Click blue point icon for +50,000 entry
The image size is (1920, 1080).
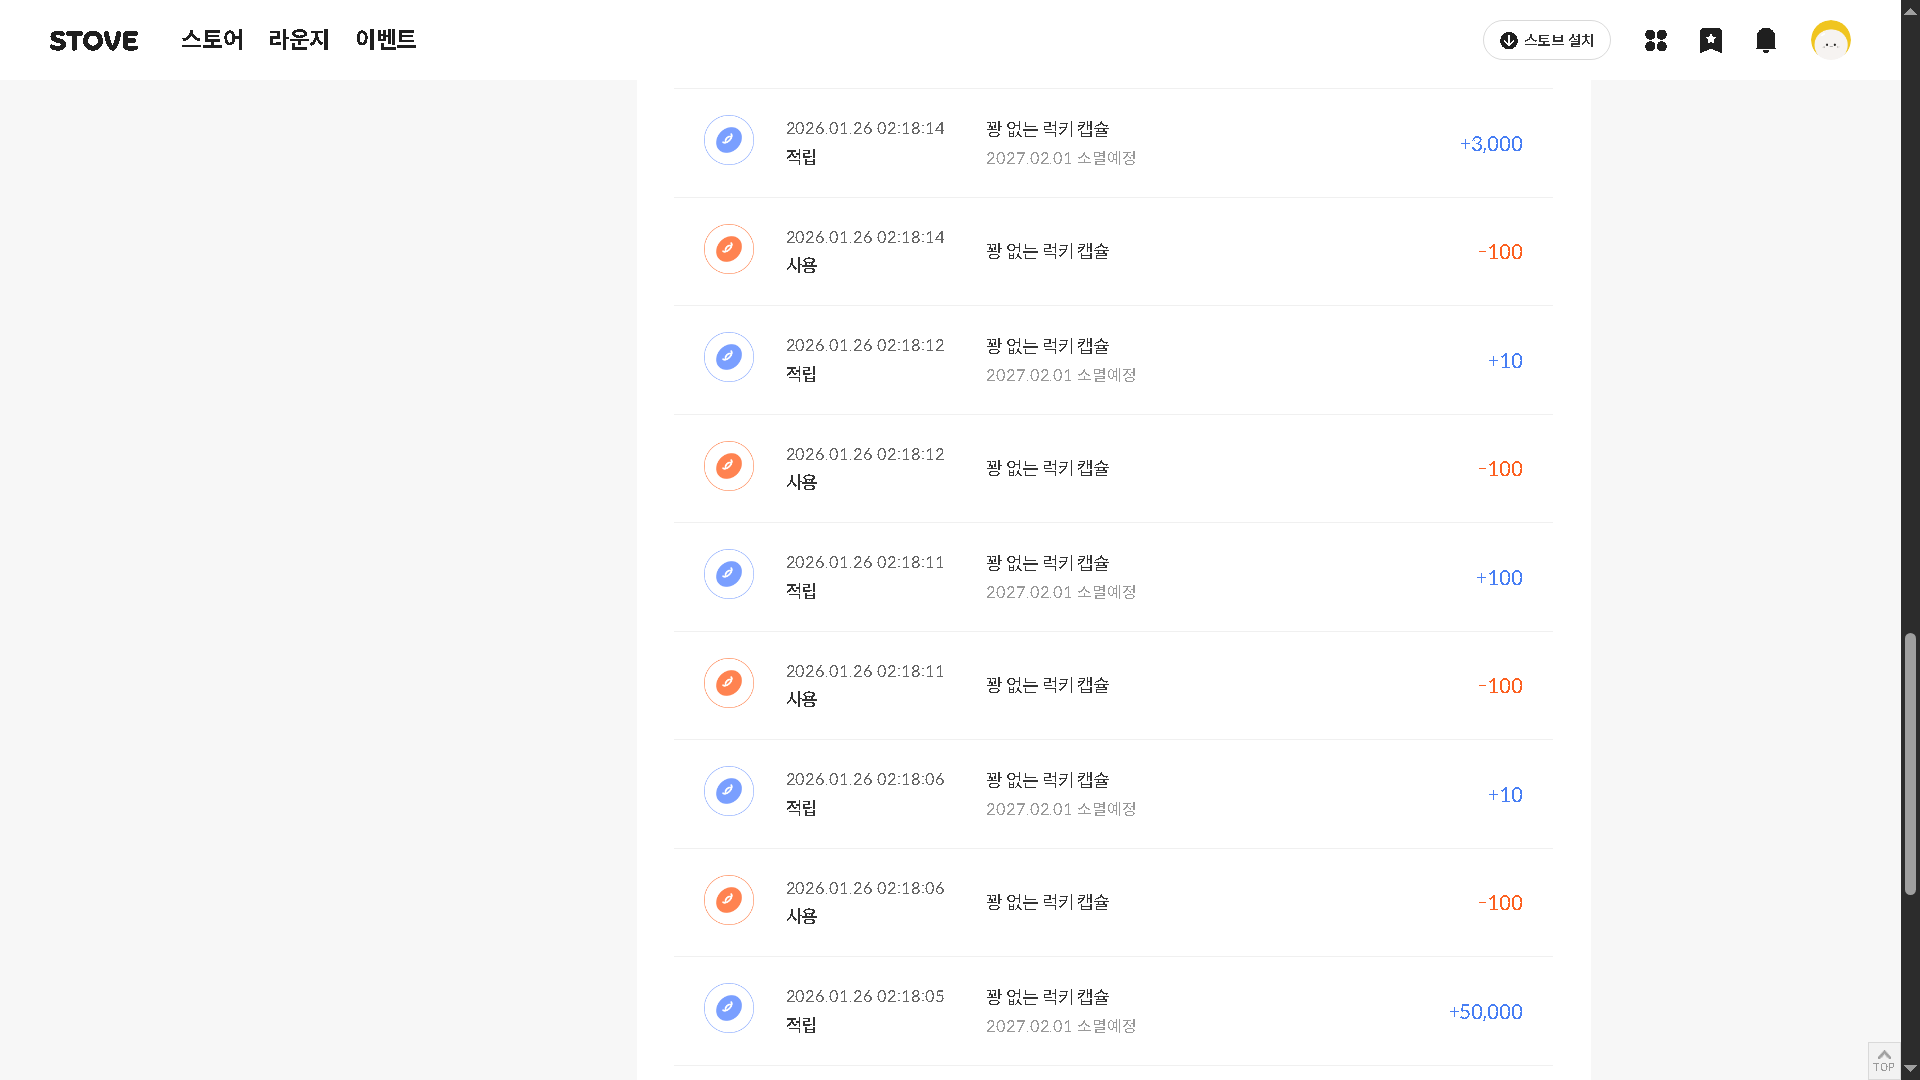click(x=729, y=1008)
